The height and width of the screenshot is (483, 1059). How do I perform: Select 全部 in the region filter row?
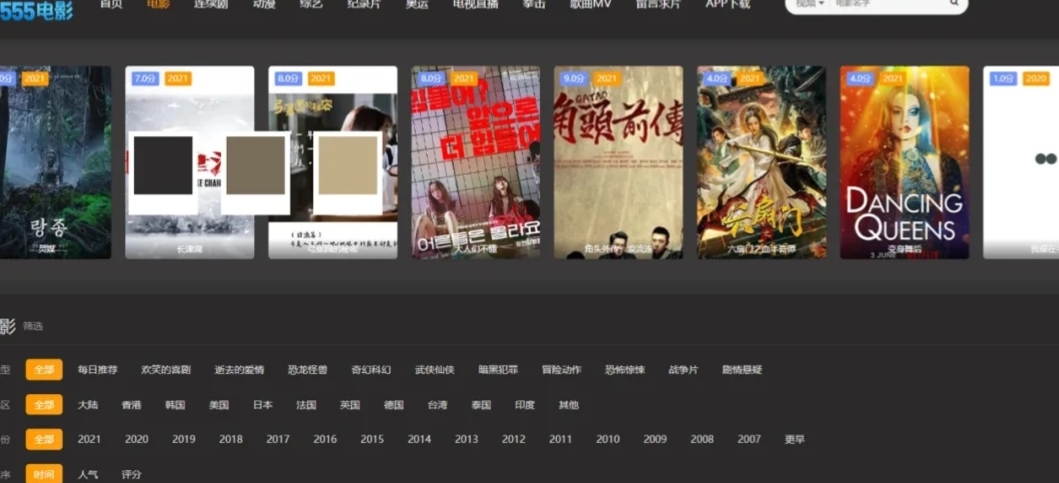pyautogui.click(x=44, y=405)
